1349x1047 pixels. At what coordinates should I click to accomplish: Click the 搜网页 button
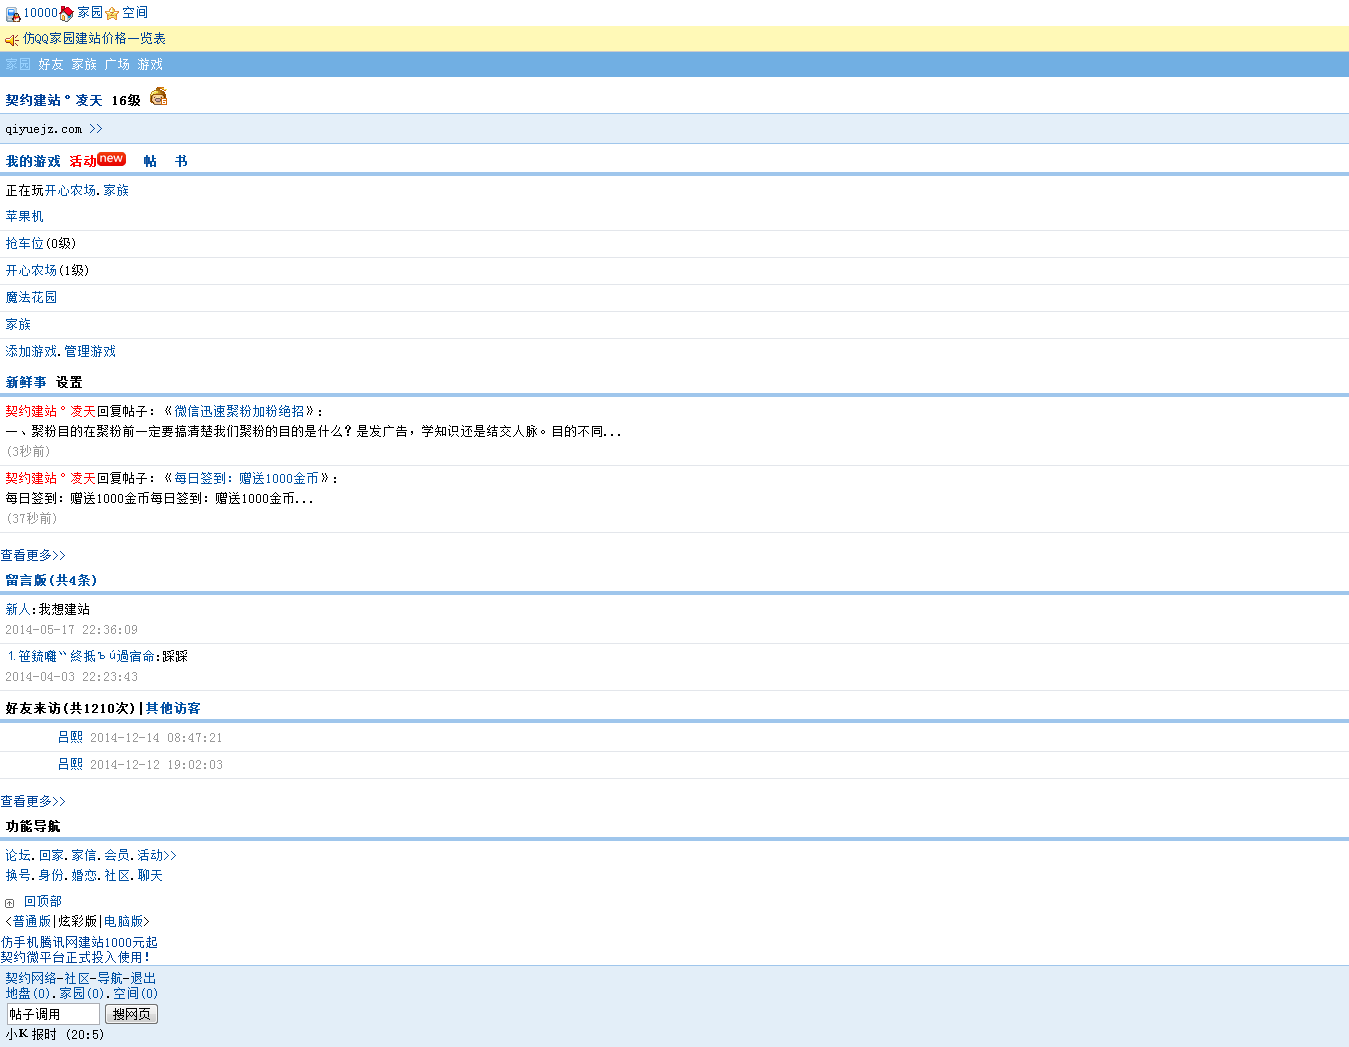coord(131,1014)
